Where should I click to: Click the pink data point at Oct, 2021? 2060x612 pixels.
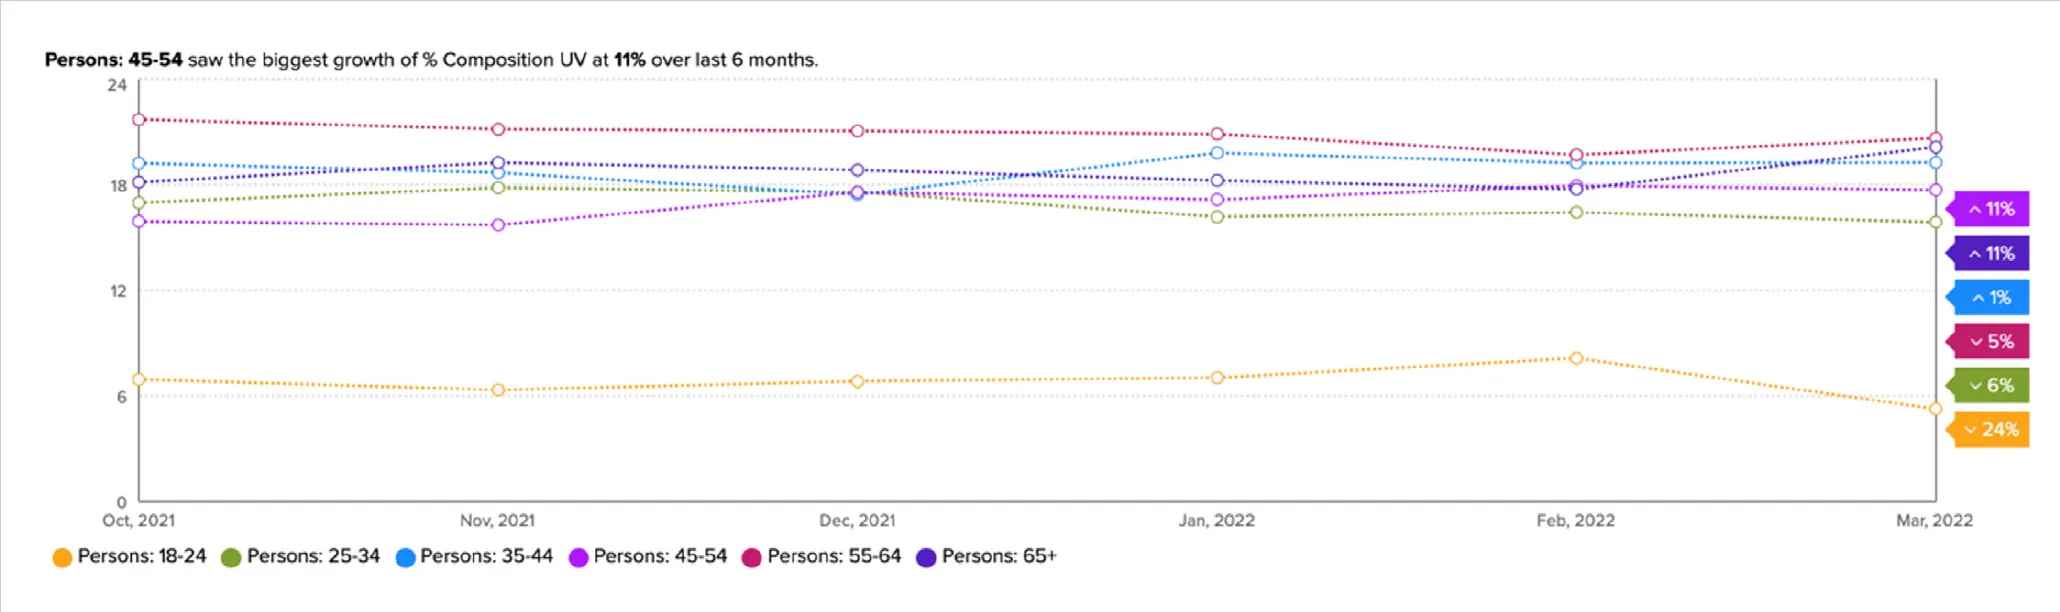[x=139, y=120]
